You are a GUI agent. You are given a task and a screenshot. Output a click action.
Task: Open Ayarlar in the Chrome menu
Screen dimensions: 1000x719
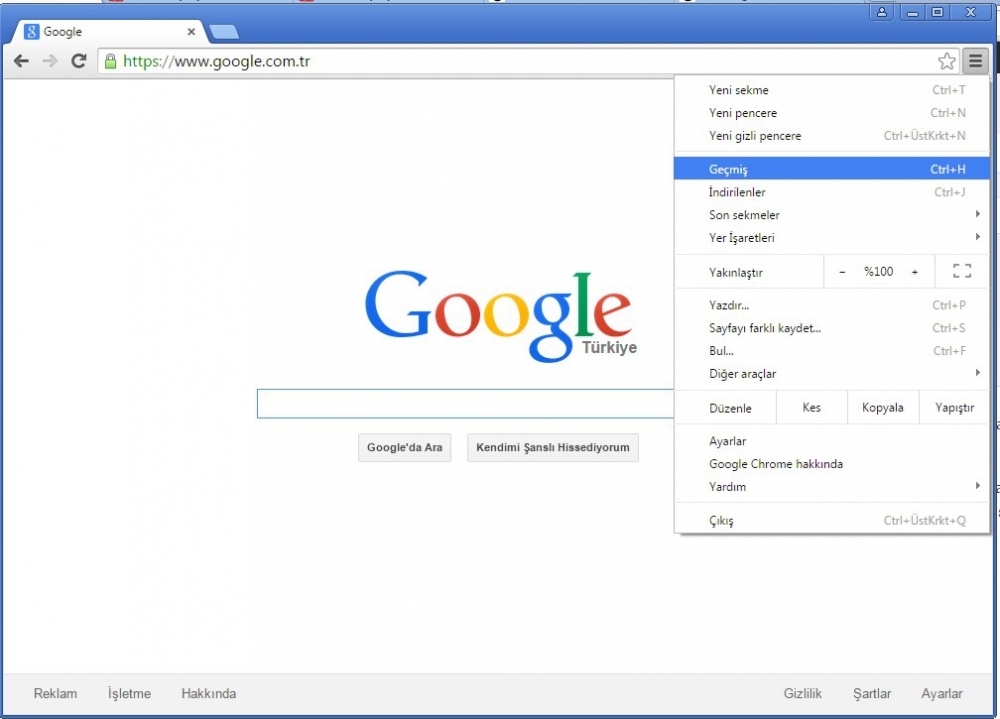point(727,441)
